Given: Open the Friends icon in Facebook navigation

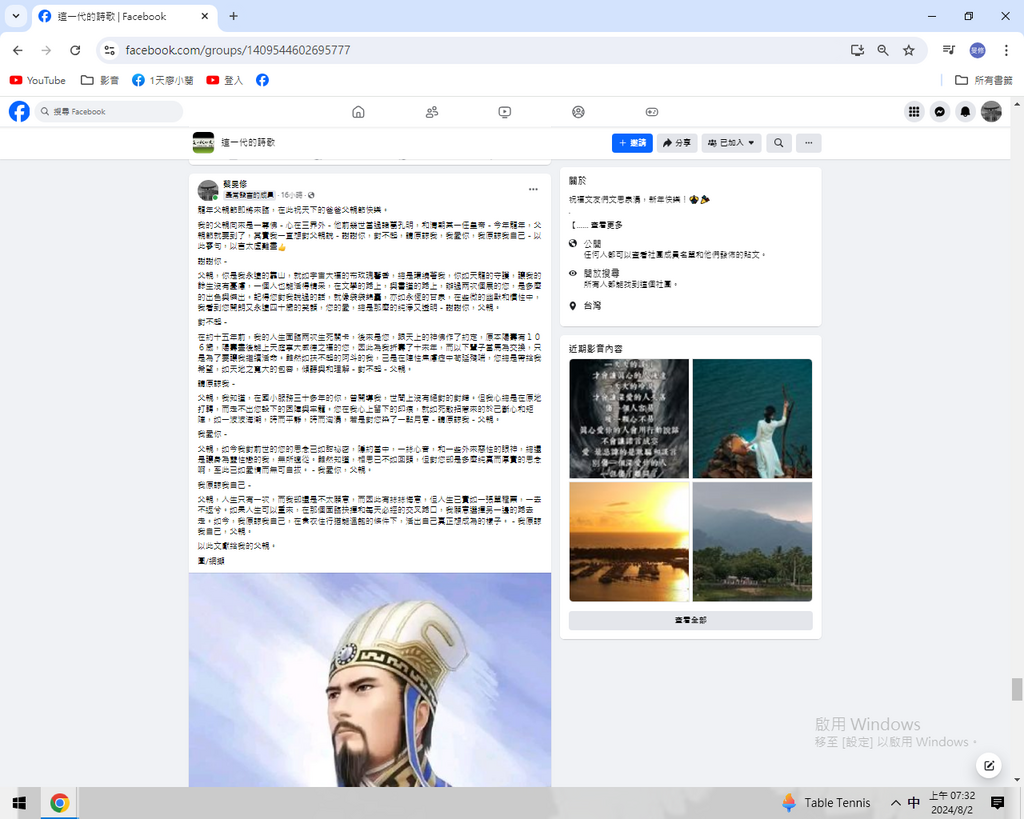Looking at the screenshot, I should coord(432,112).
